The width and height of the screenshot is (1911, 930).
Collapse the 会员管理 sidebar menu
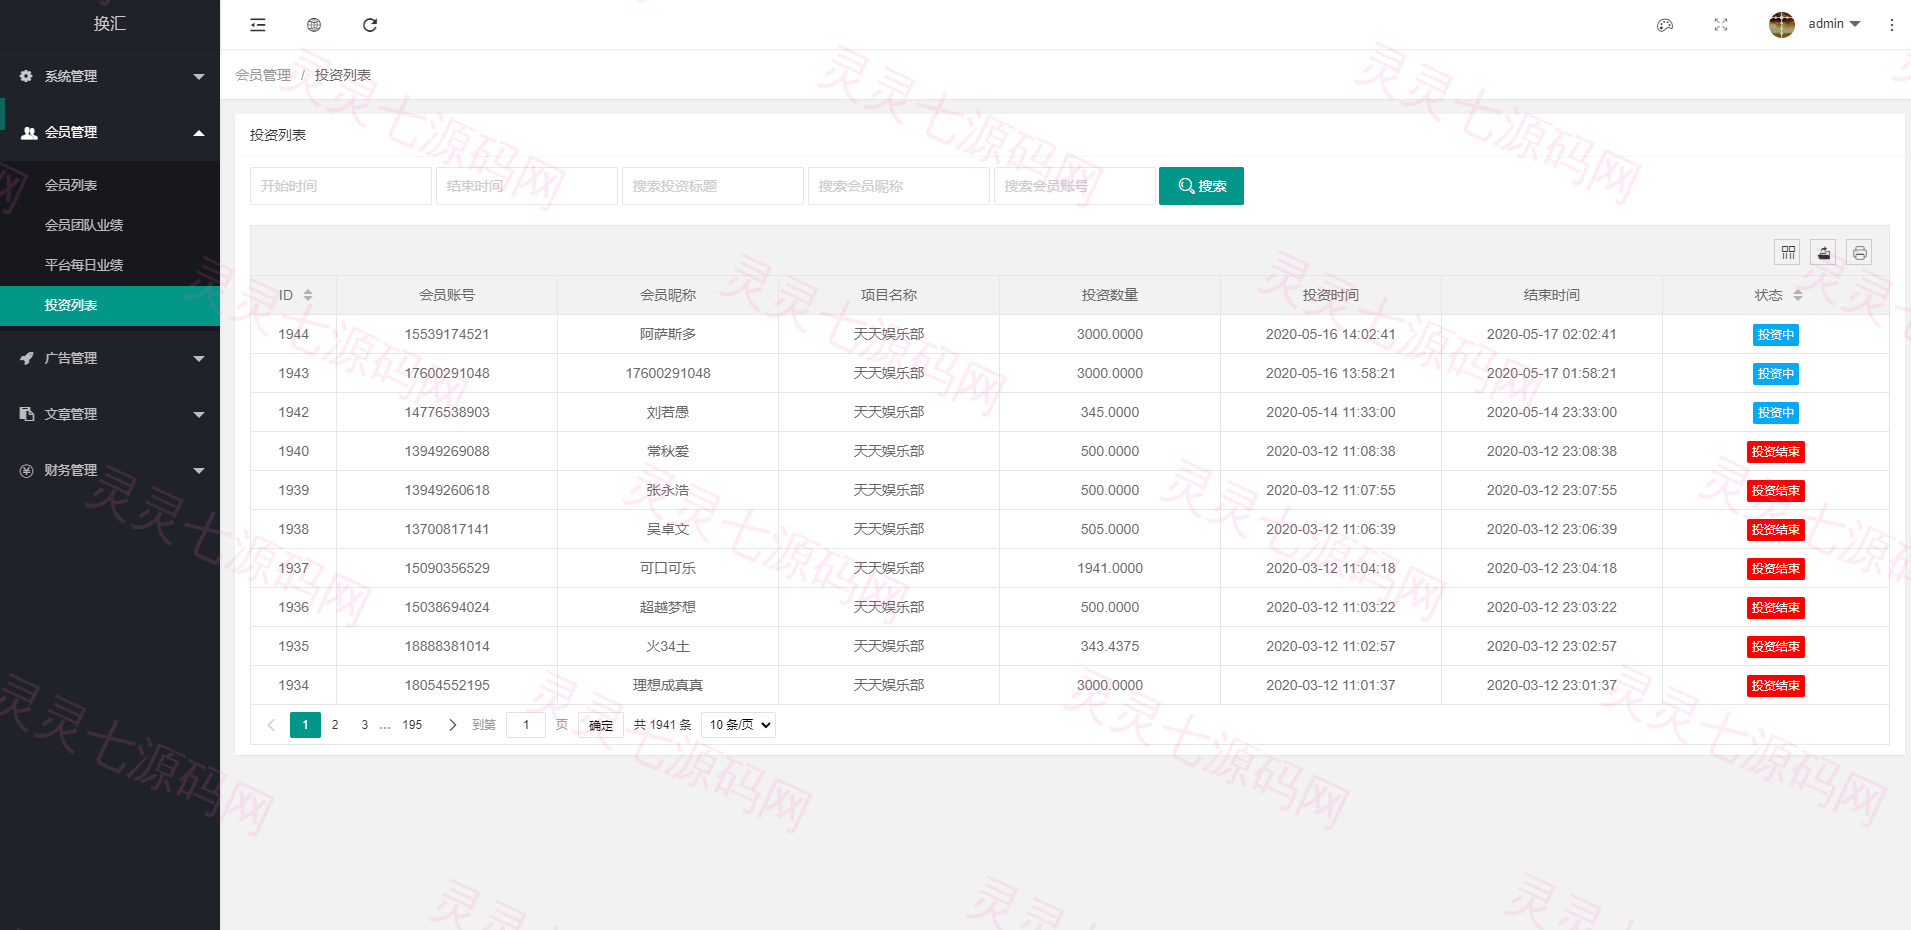110,132
